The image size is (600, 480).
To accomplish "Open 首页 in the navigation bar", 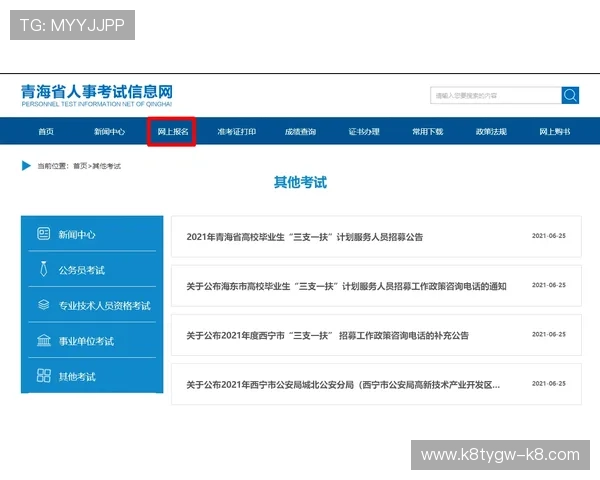I will point(46,132).
